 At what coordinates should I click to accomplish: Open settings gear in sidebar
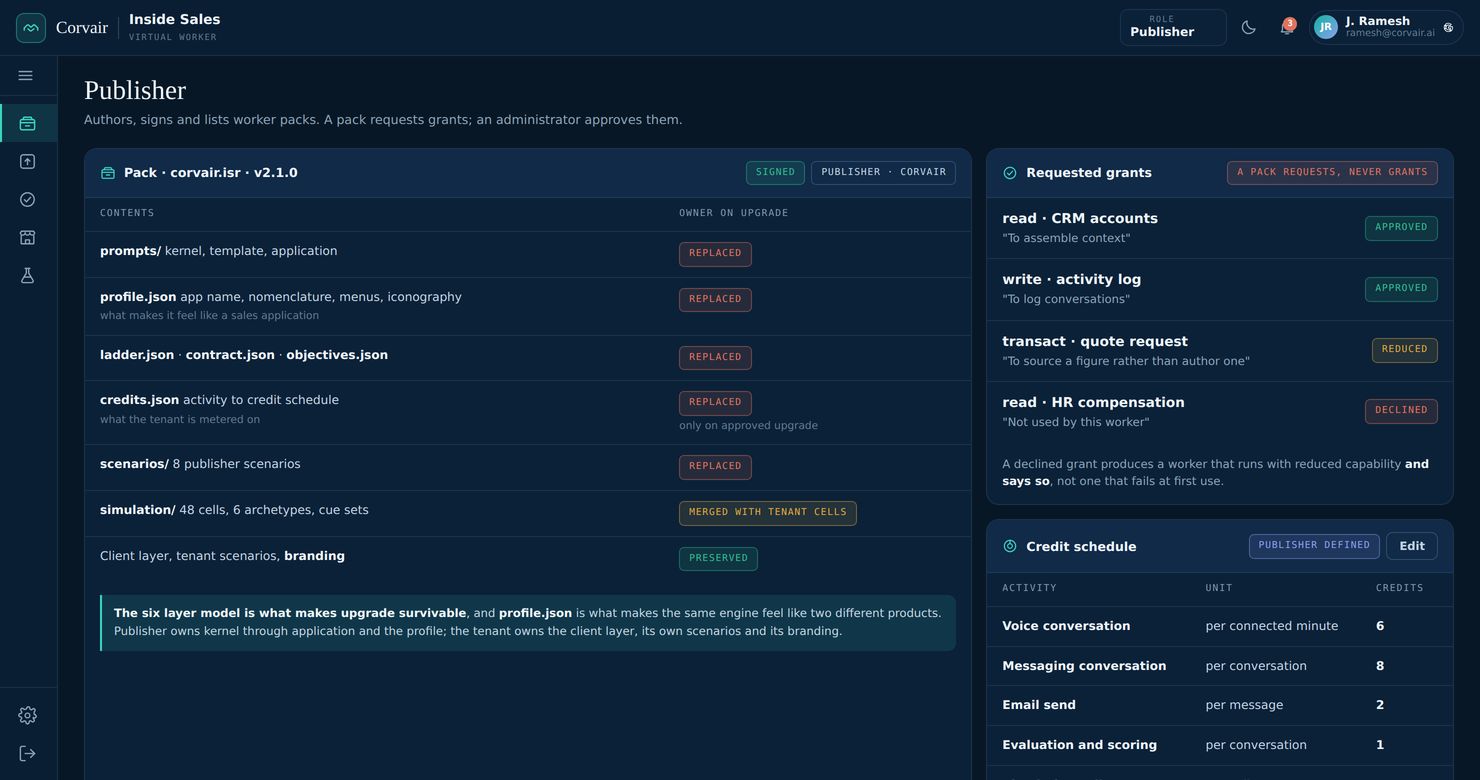[28, 715]
